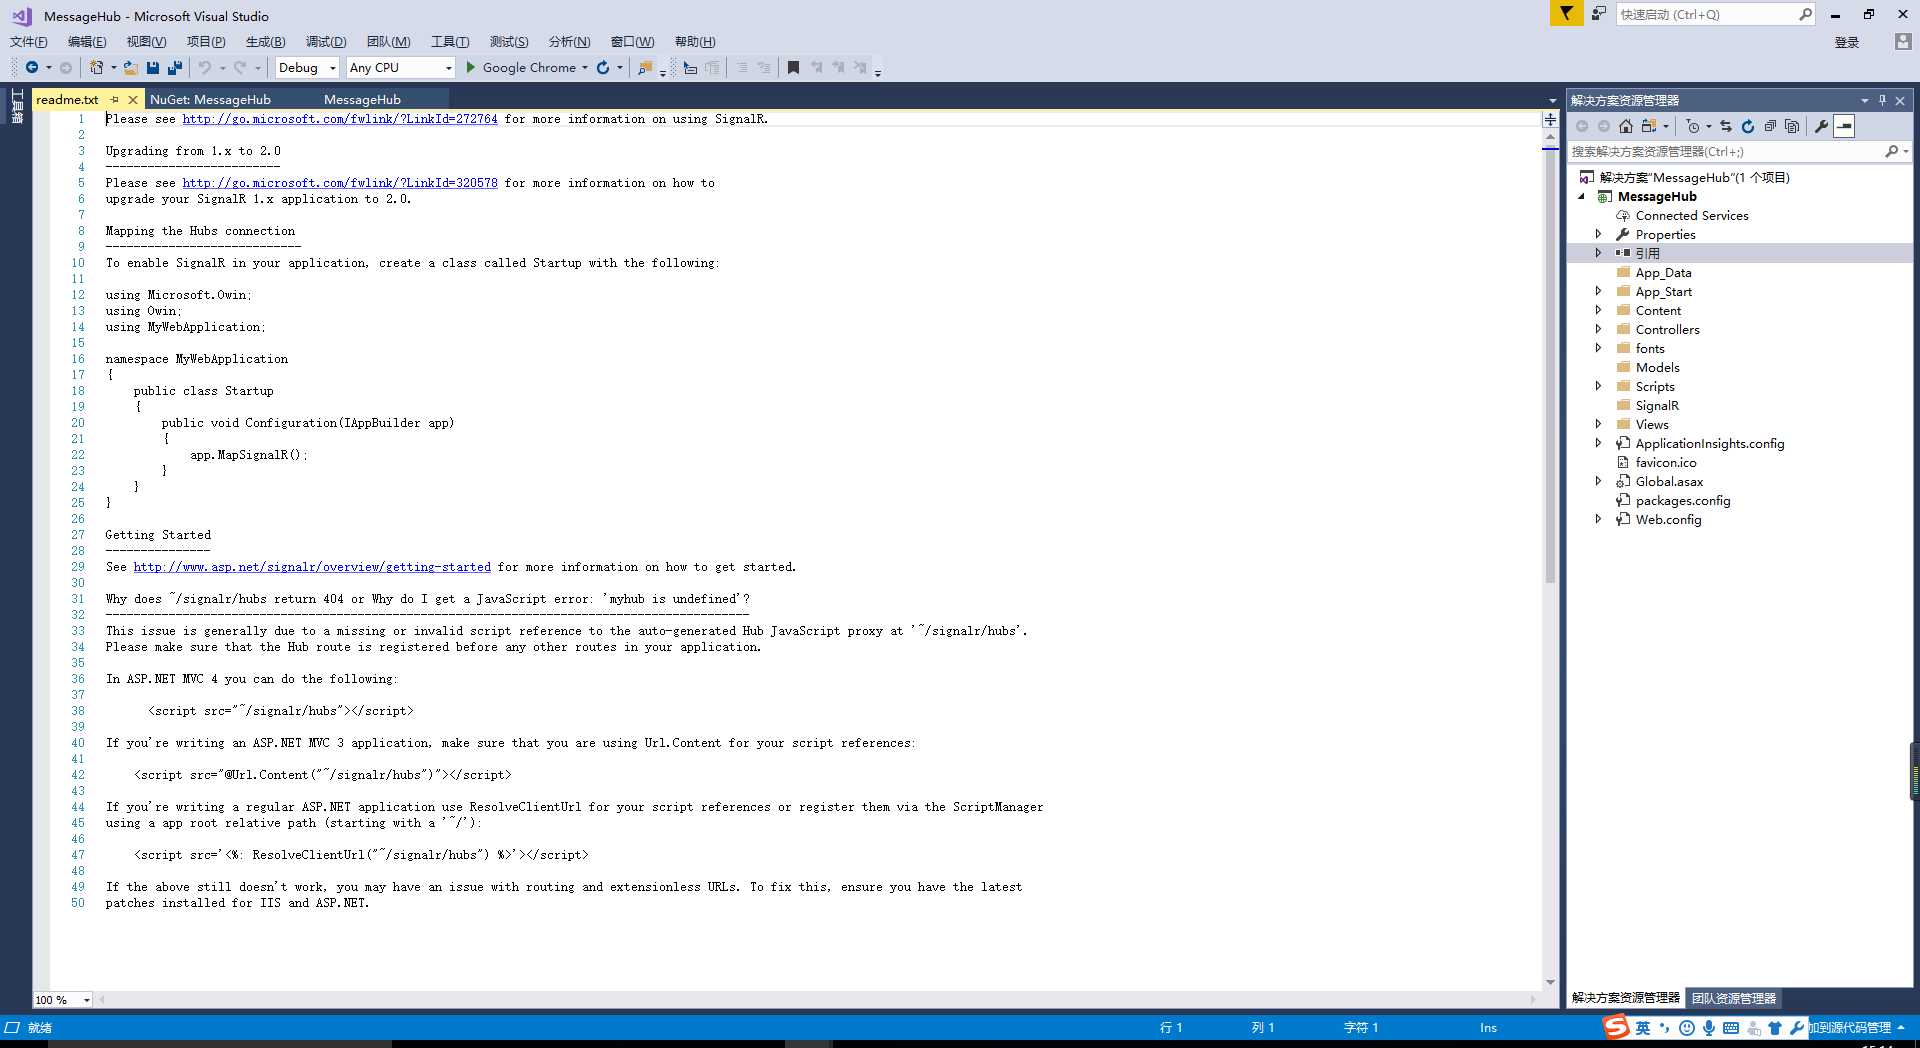Click the Refresh icon in Solution Explorer
The height and width of the screenshot is (1048, 1920).
(x=1748, y=126)
